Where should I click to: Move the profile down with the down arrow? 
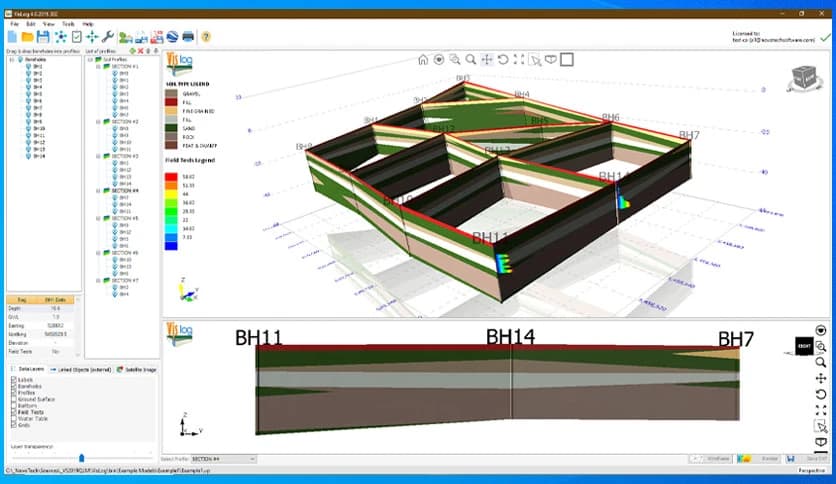[x=156, y=51]
